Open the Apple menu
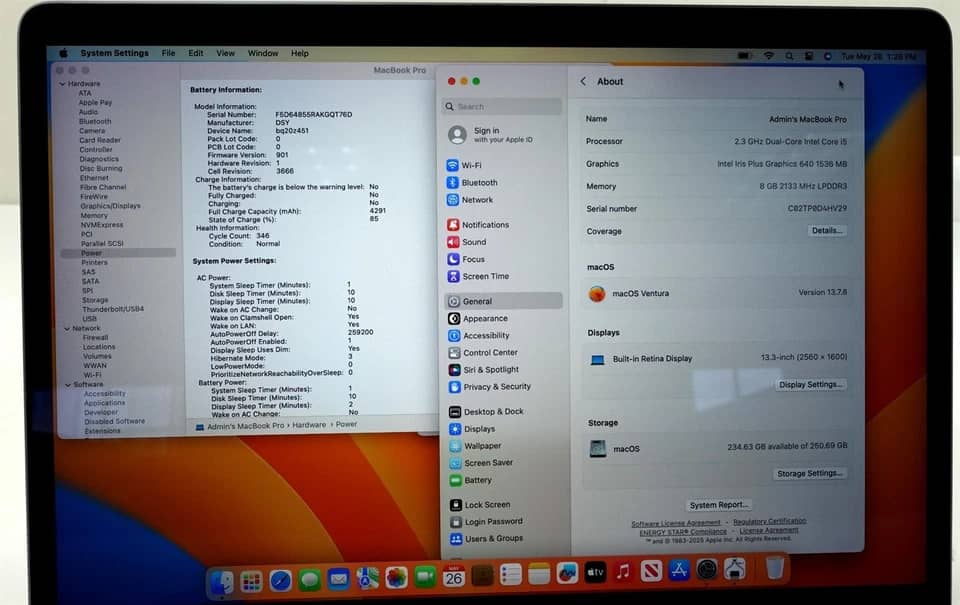Image resolution: width=960 pixels, height=605 pixels. pyautogui.click(x=64, y=53)
